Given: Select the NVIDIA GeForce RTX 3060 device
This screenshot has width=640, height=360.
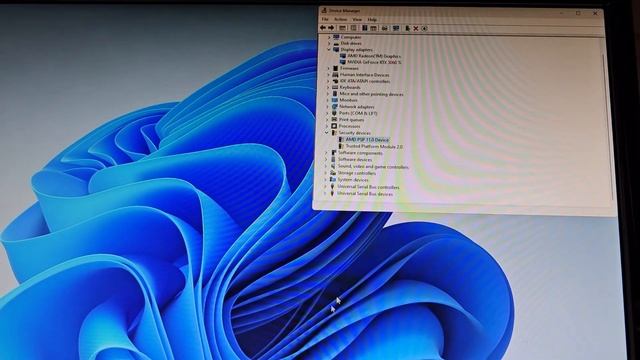Looking at the screenshot, I should [x=374, y=62].
